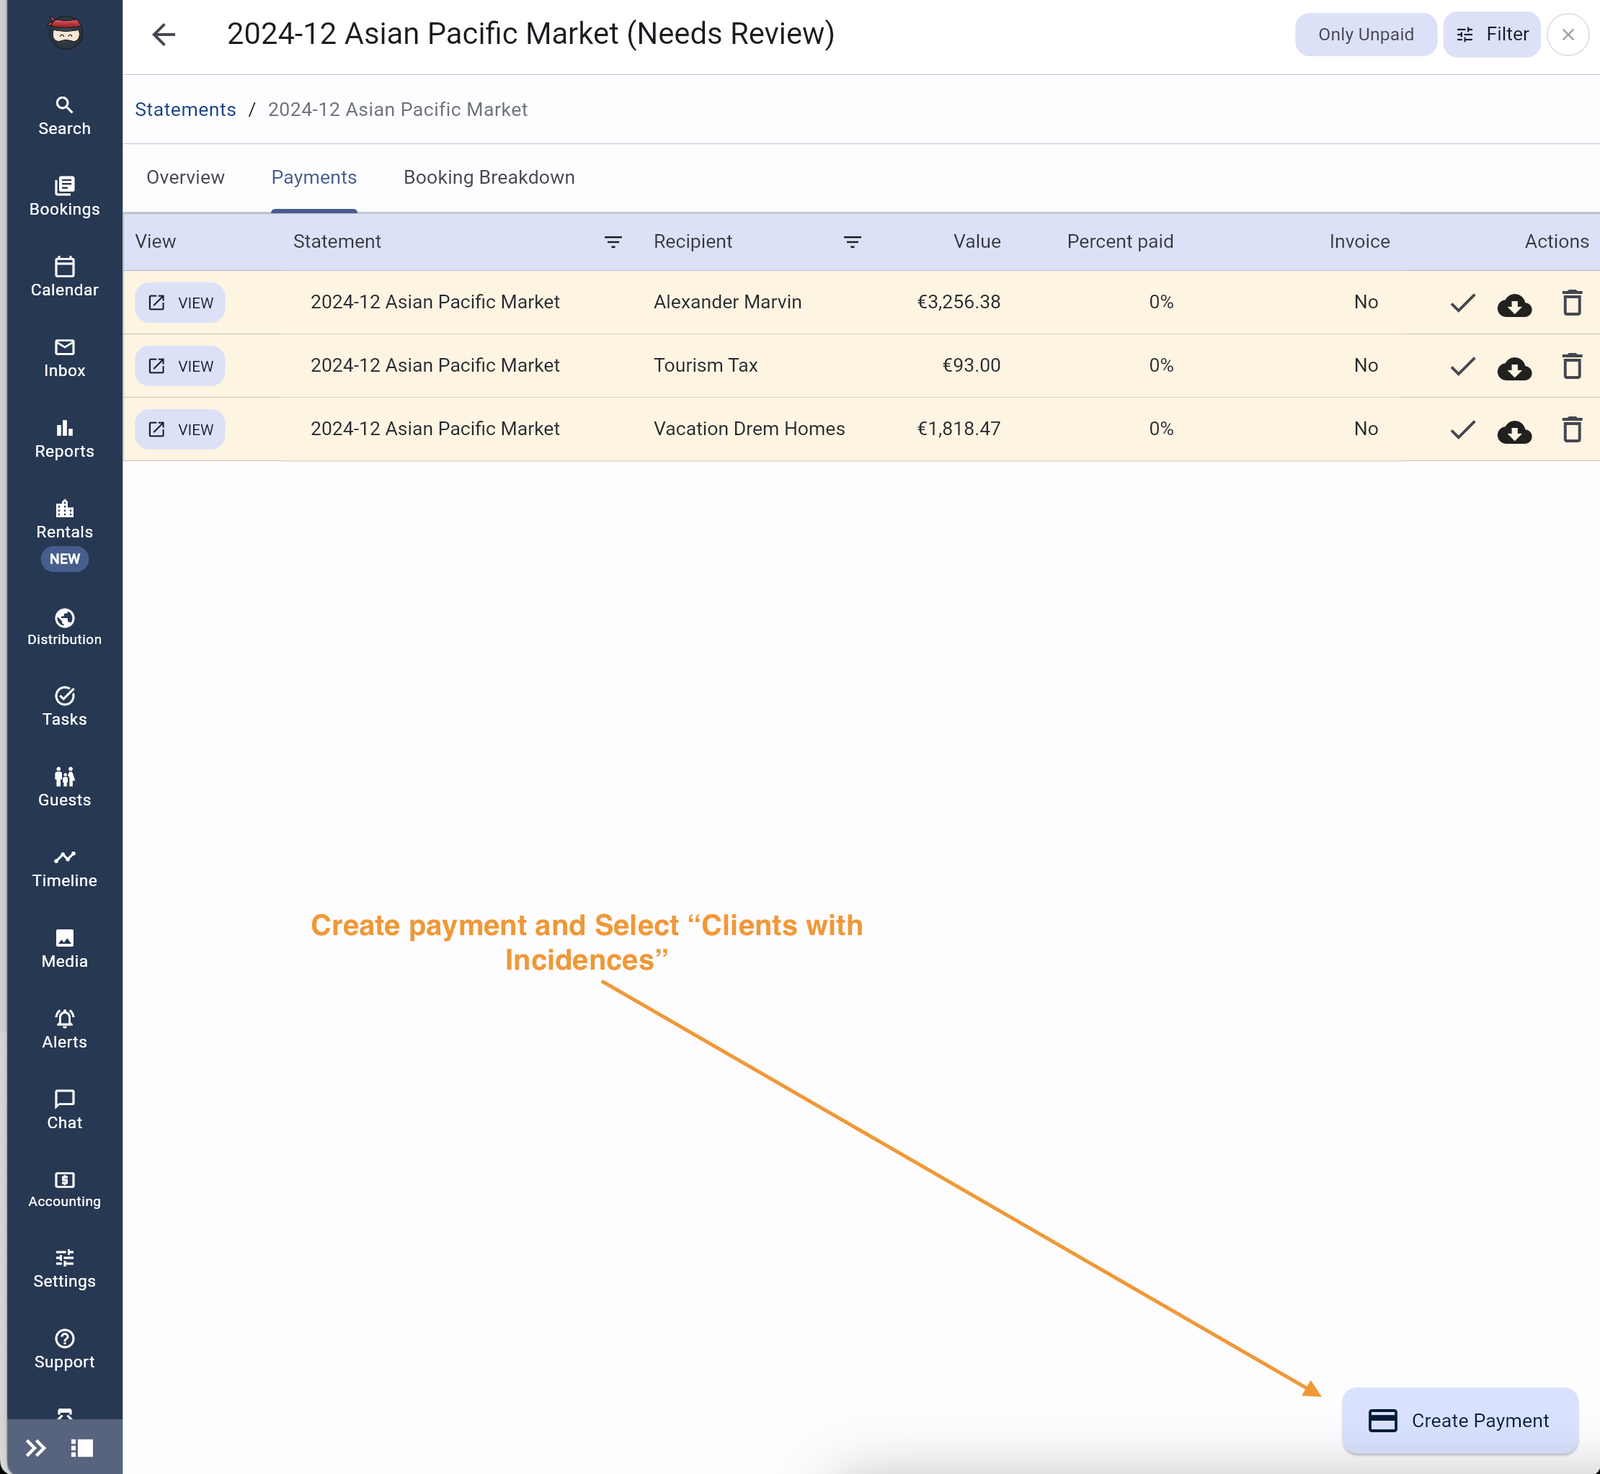
Task: Open the Statements breadcrumb link
Action: click(185, 110)
